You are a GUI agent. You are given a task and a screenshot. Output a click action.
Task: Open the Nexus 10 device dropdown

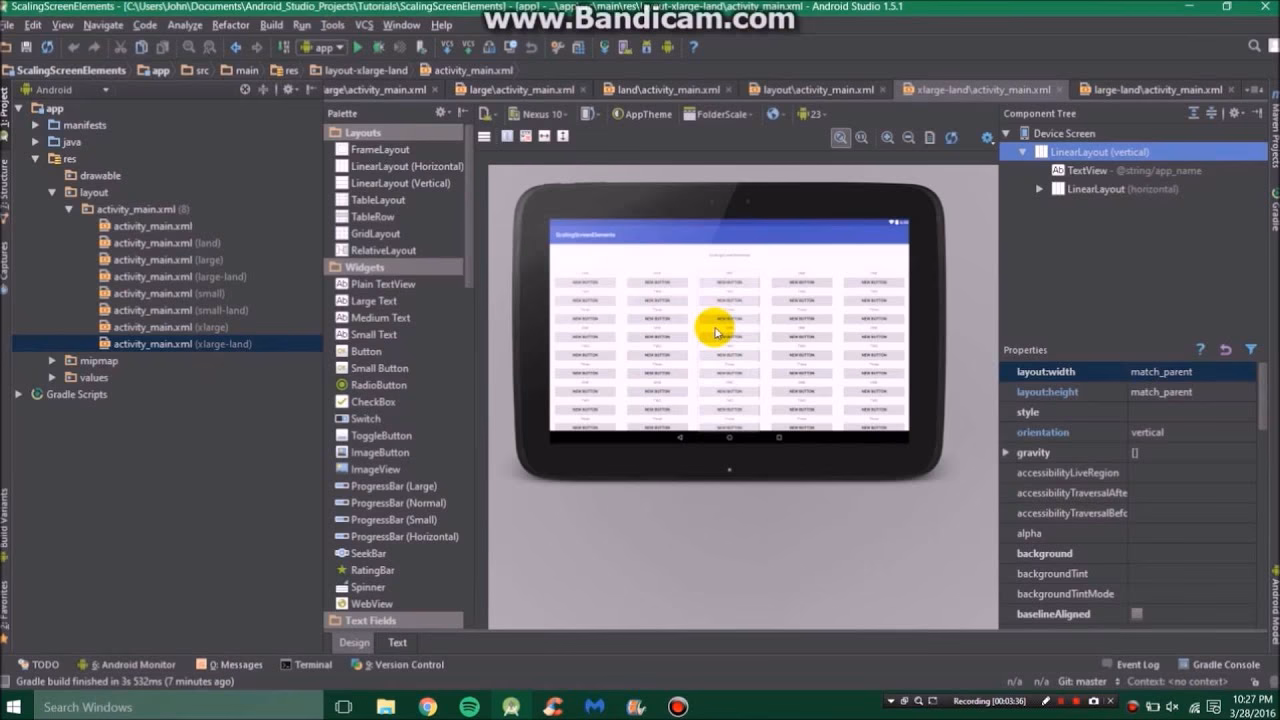pyautogui.click(x=543, y=114)
